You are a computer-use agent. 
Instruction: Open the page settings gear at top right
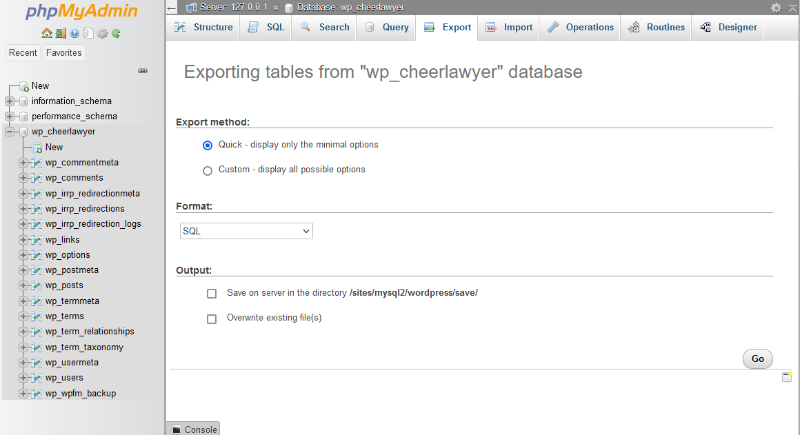776,7
